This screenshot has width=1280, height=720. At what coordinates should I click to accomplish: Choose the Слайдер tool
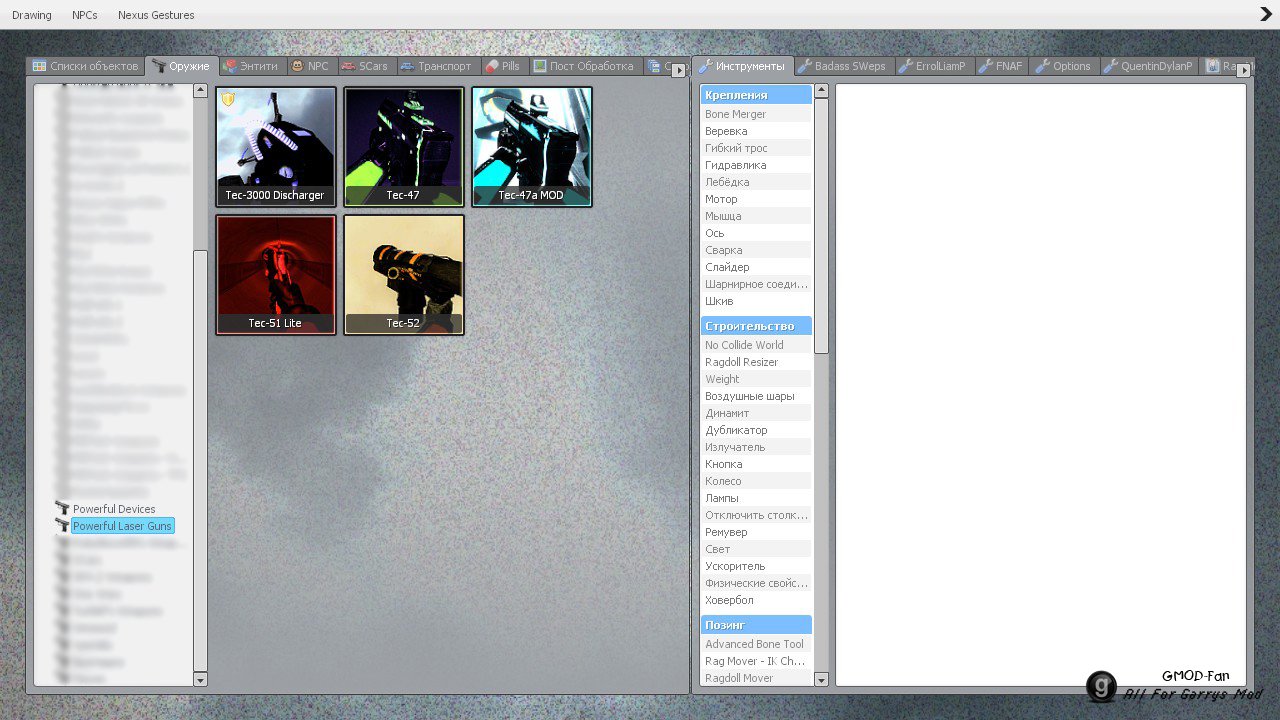coord(756,267)
